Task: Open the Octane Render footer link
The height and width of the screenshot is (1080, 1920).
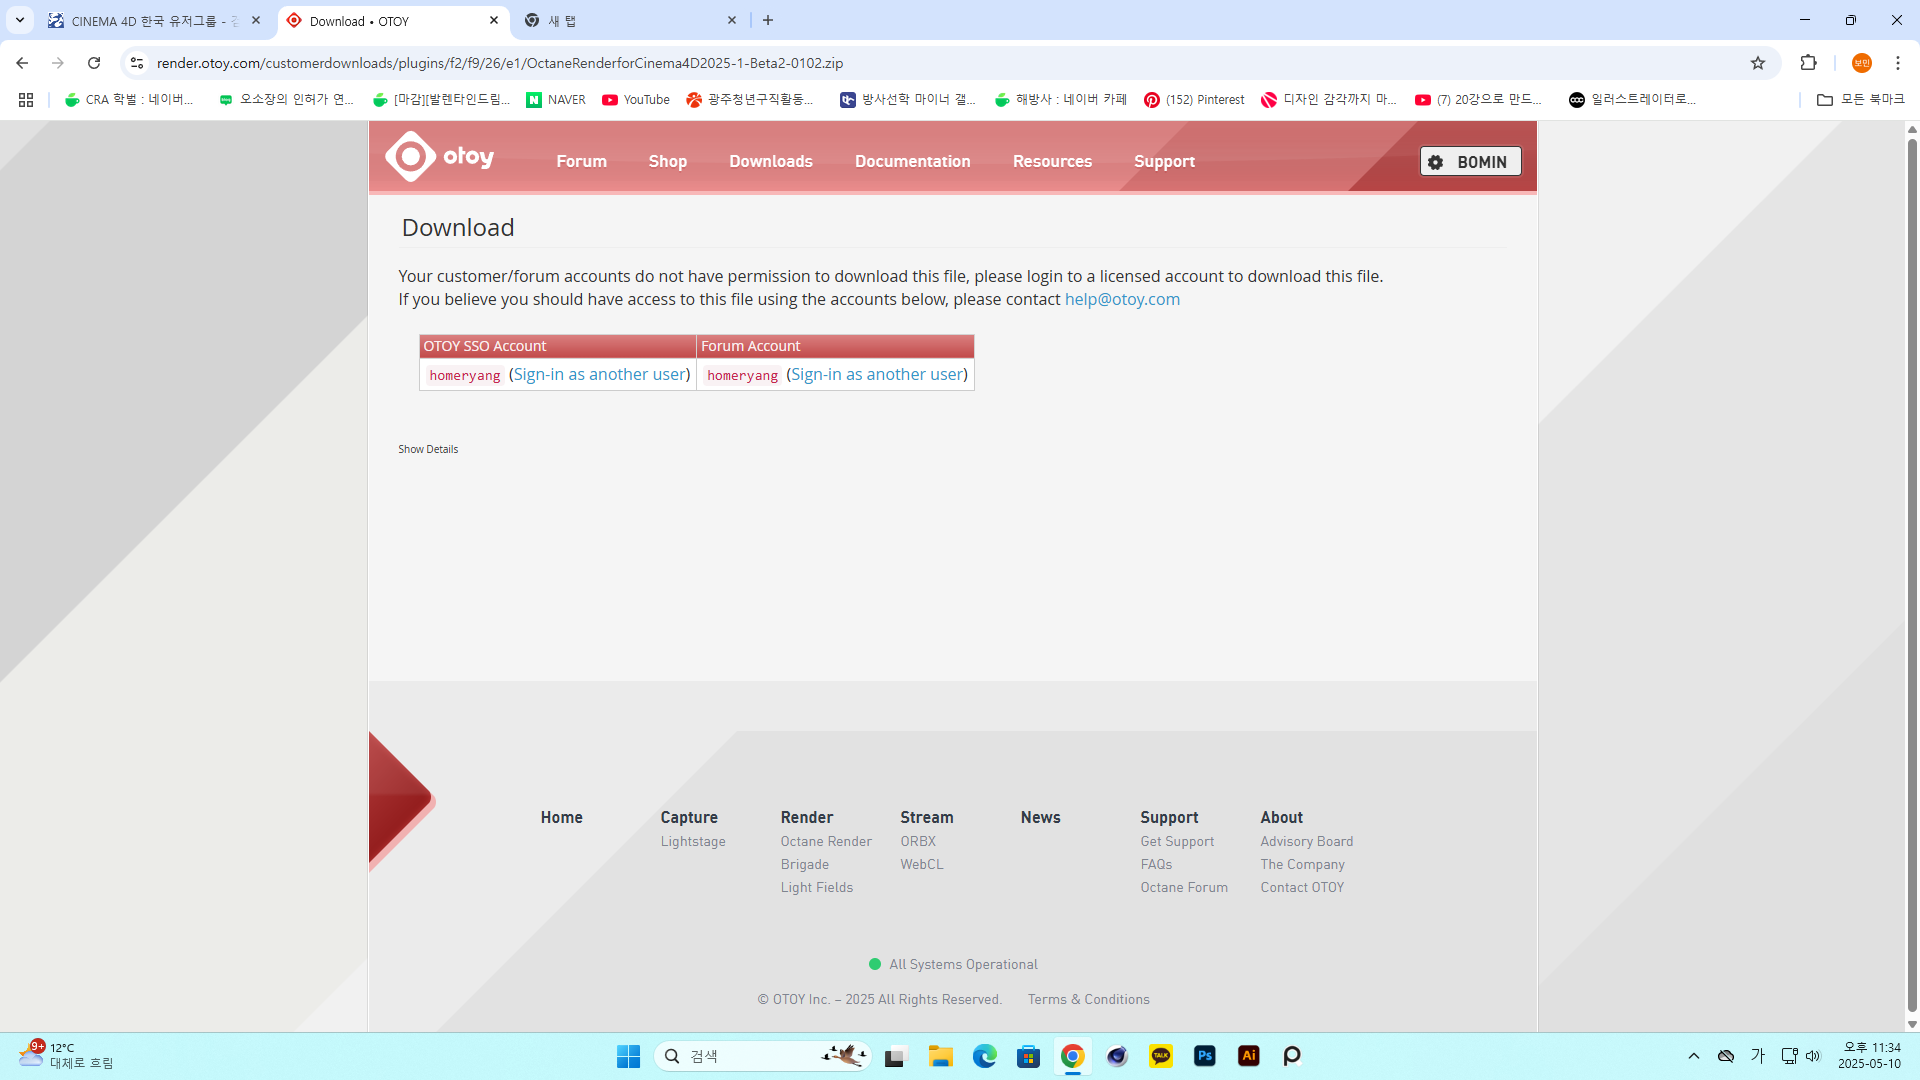Action: click(826, 841)
